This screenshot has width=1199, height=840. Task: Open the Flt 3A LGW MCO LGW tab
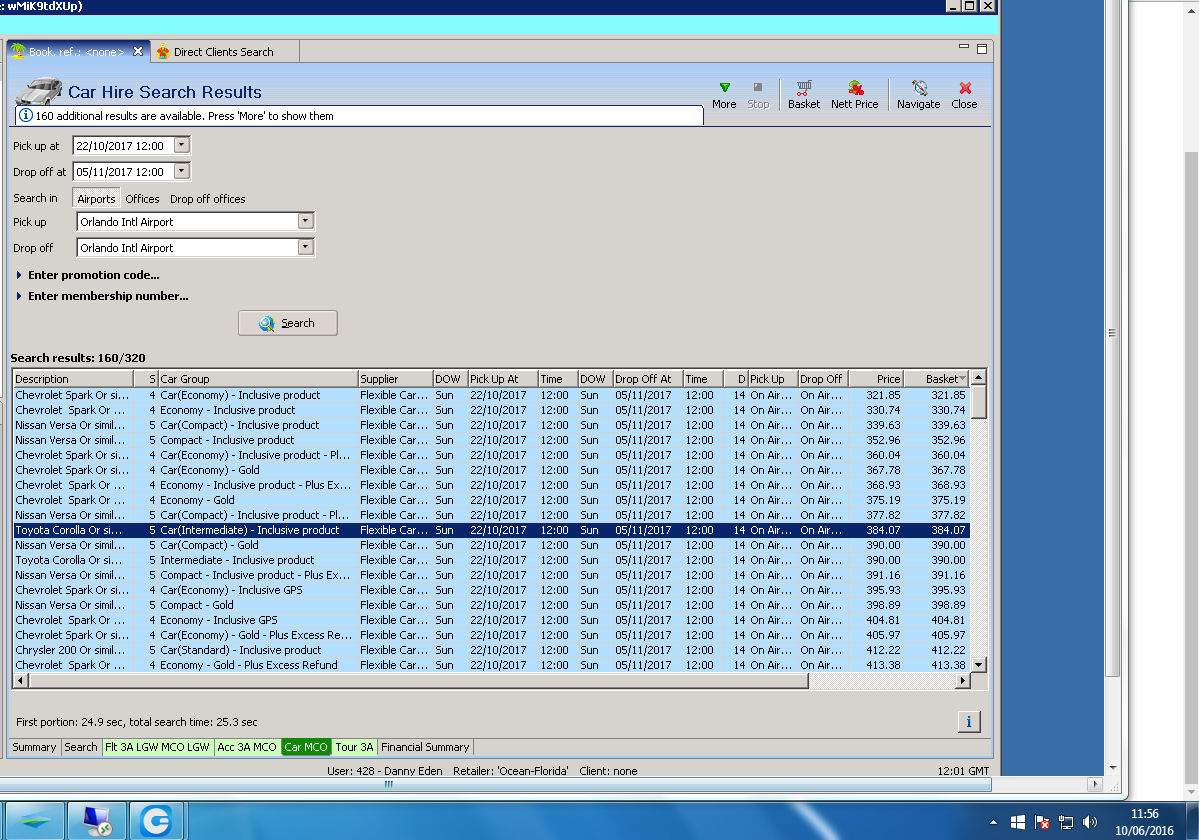(157, 747)
